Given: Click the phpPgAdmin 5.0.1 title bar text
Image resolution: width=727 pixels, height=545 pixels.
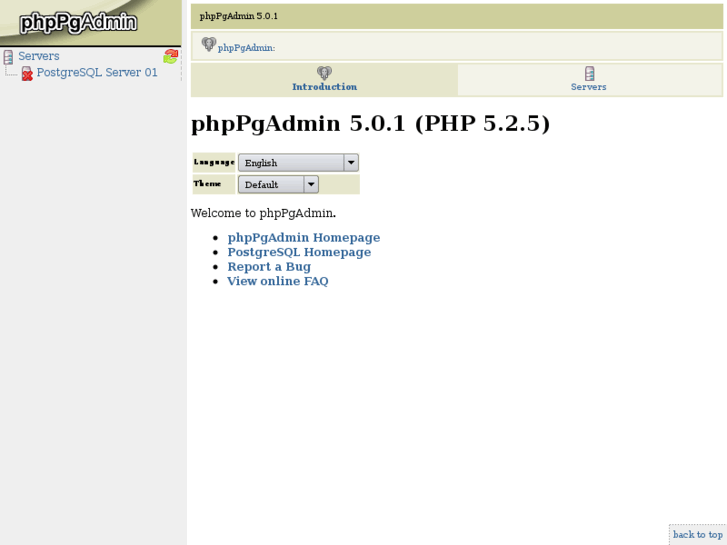Looking at the screenshot, I should pyautogui.click(x=239, y=16).
